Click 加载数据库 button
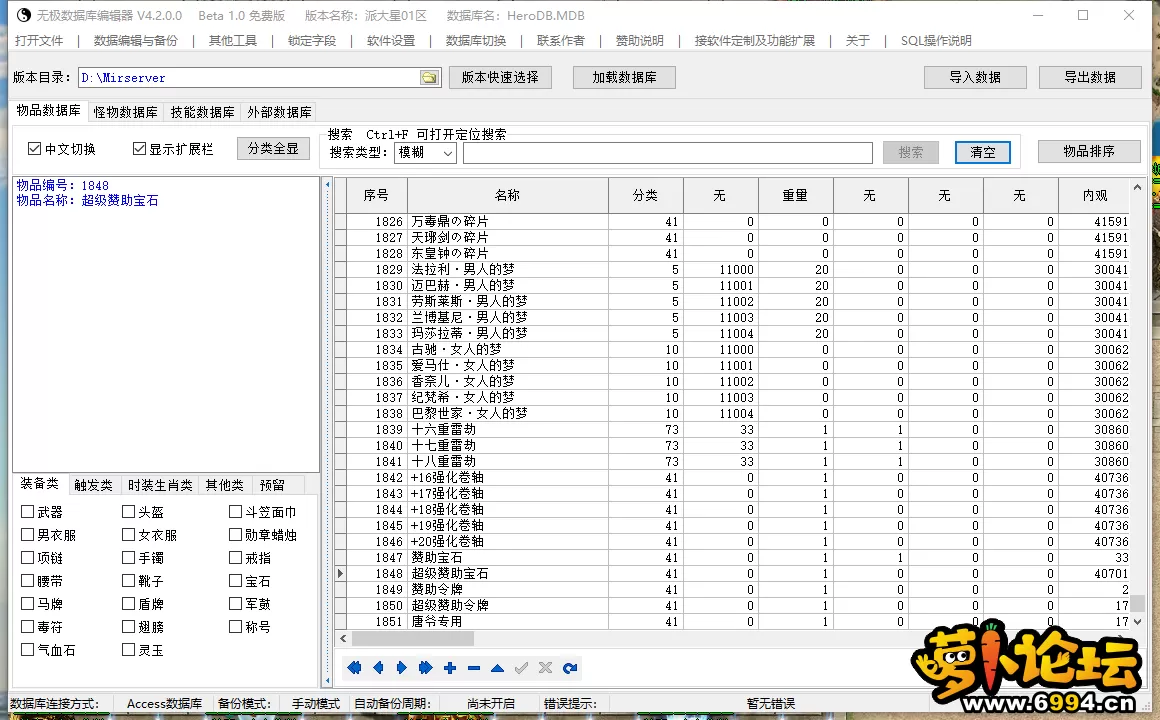Screen dimensions: 1160x720 [x=624, y=77]
